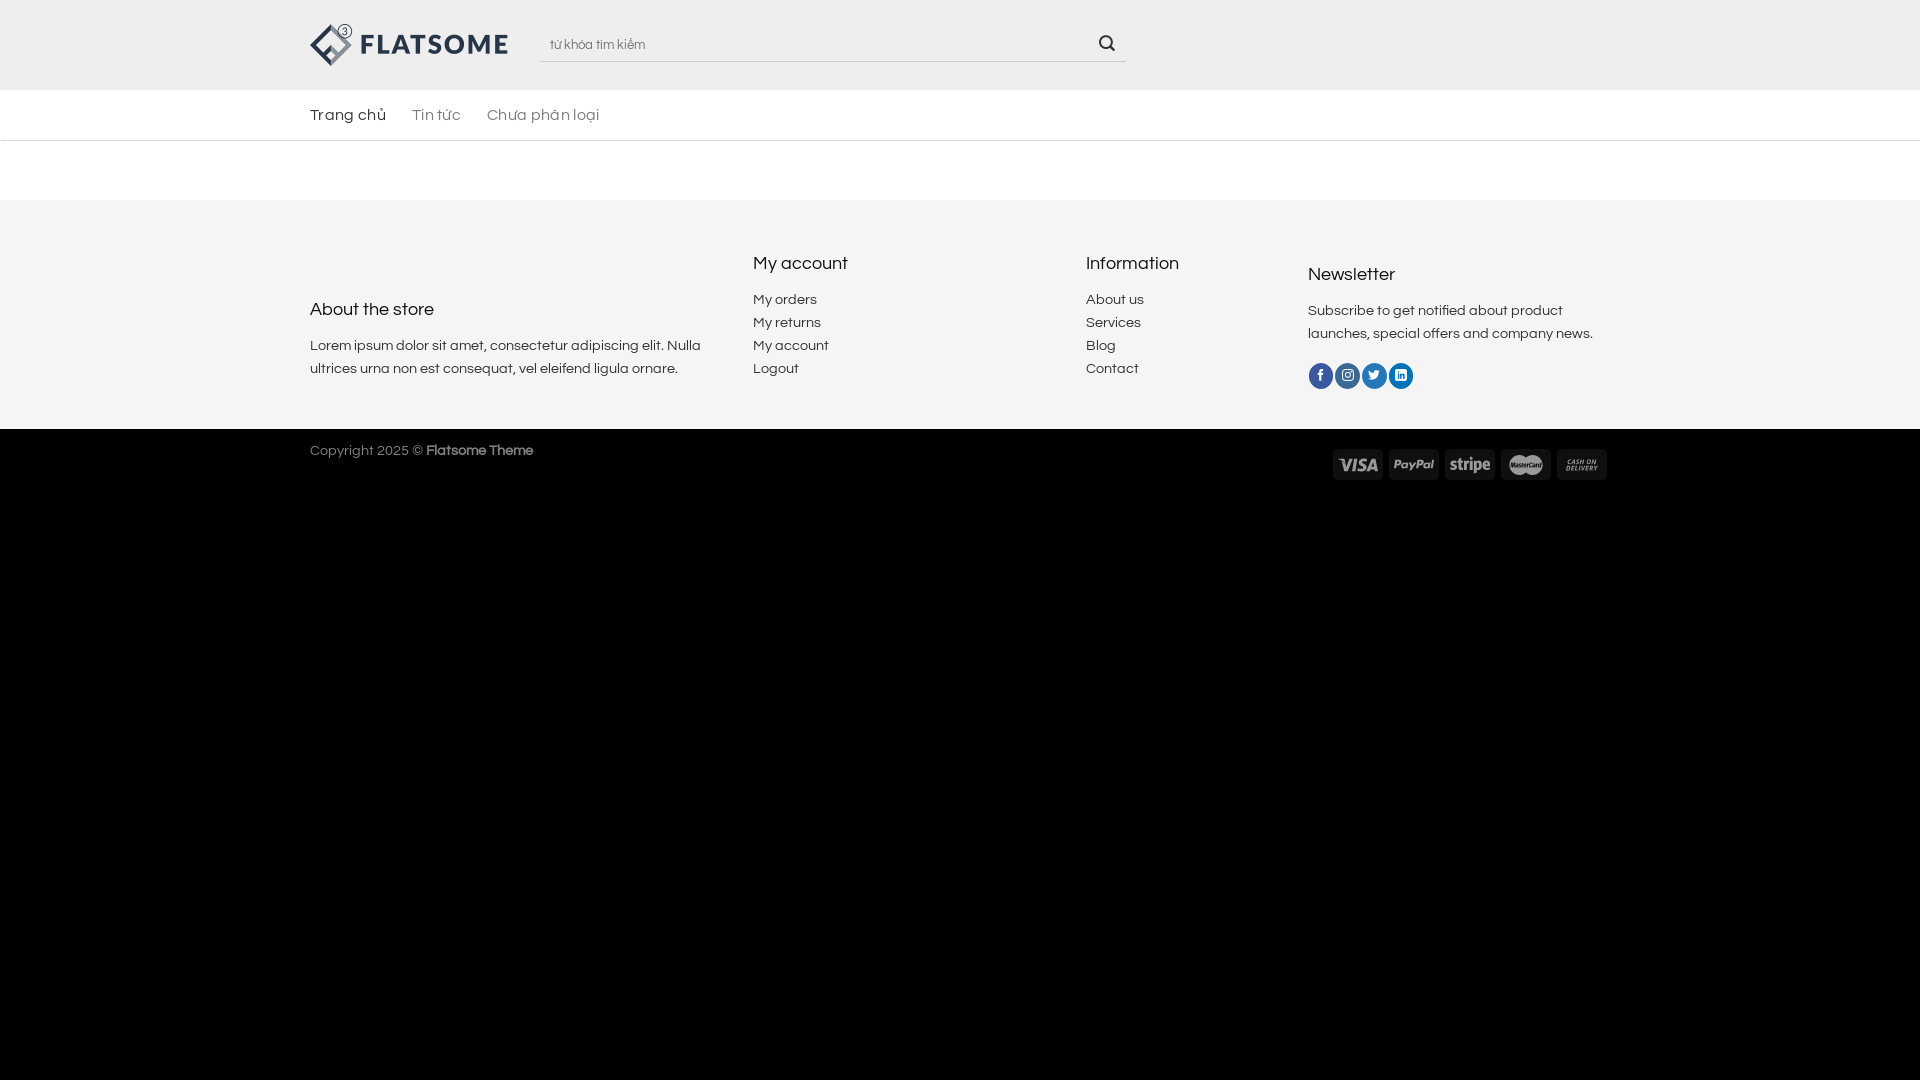The width and height of the screenshot is (1920, 1080).
Task: Click the Stripe payment icon
Action: (1470, 465)
